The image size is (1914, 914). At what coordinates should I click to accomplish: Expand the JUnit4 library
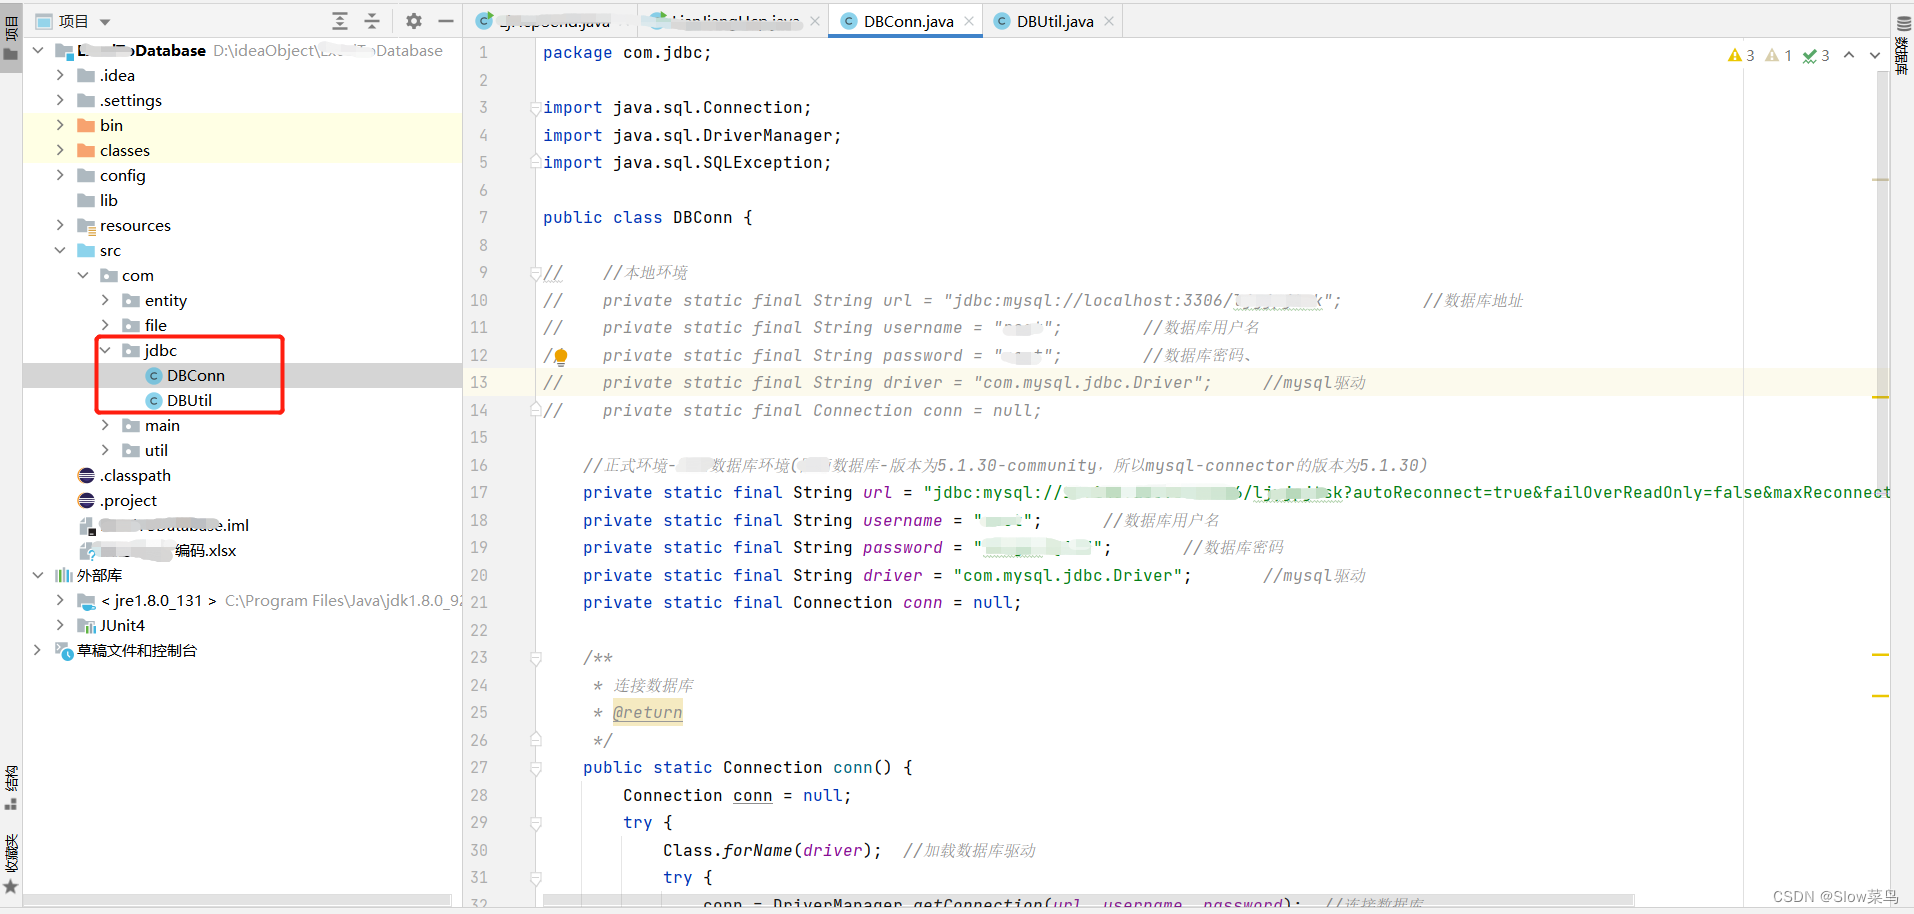(60, 625)
